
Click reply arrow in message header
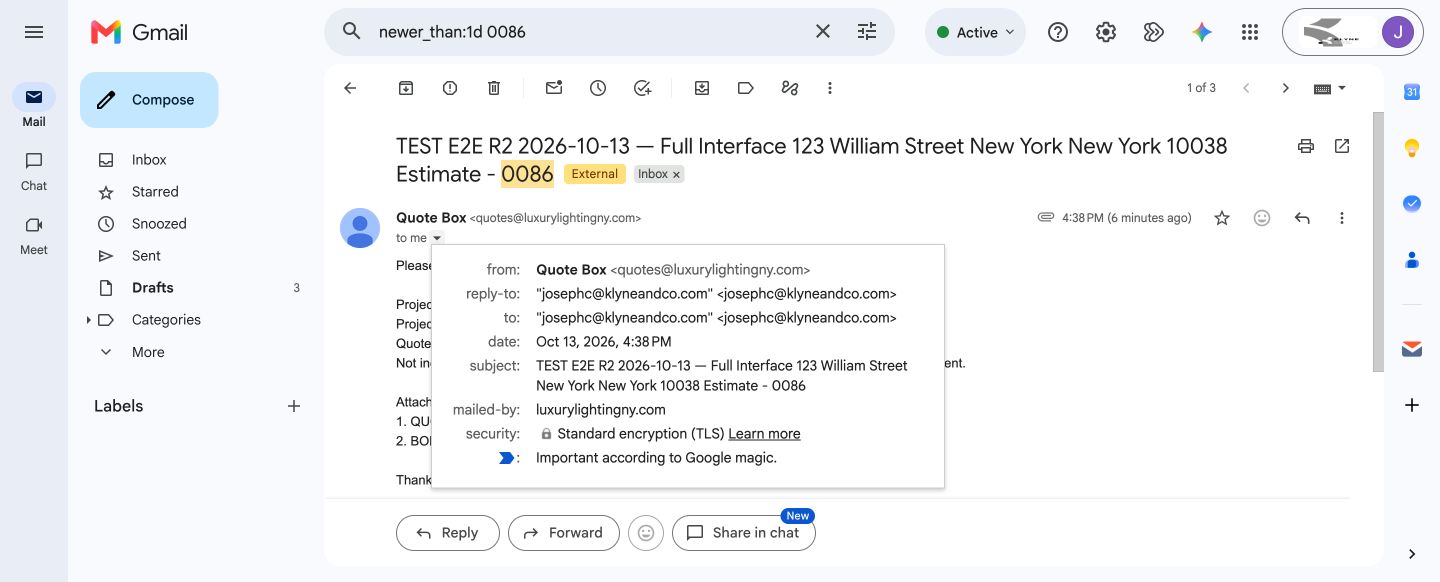click(1302, 218)
